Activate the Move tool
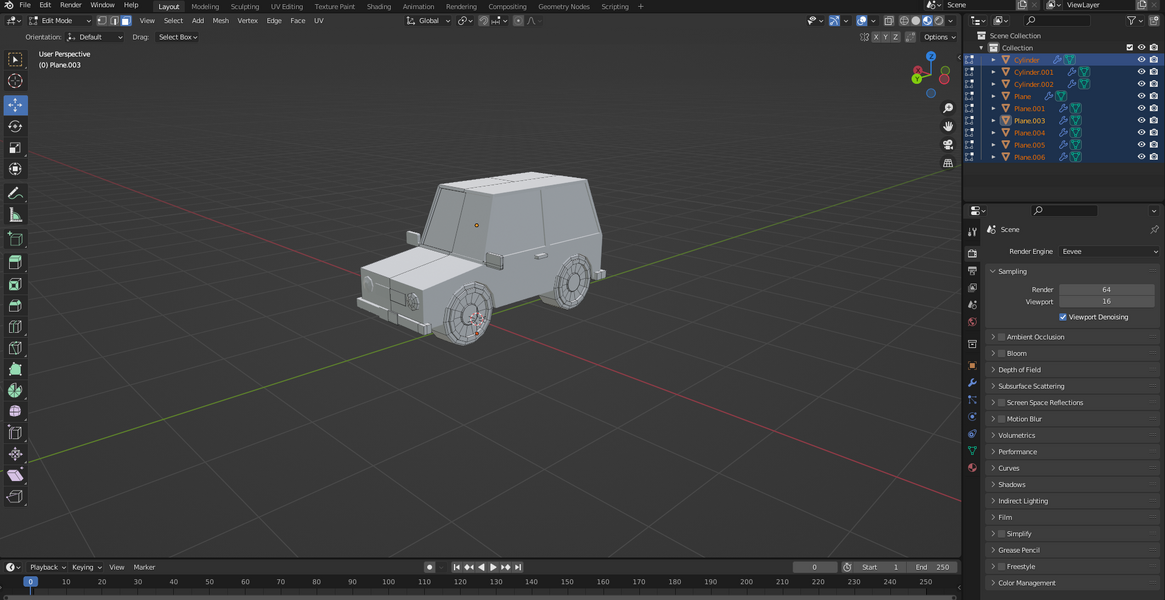Image resolution: width=1165 pixels, height=600 pixels. (x=15, y=105)
